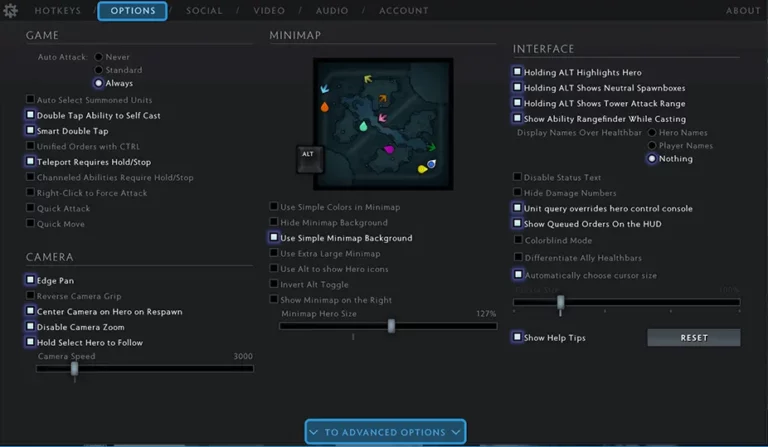
Task: Toggle Edge Pan checkbox
Action: [x=30, y=280]
